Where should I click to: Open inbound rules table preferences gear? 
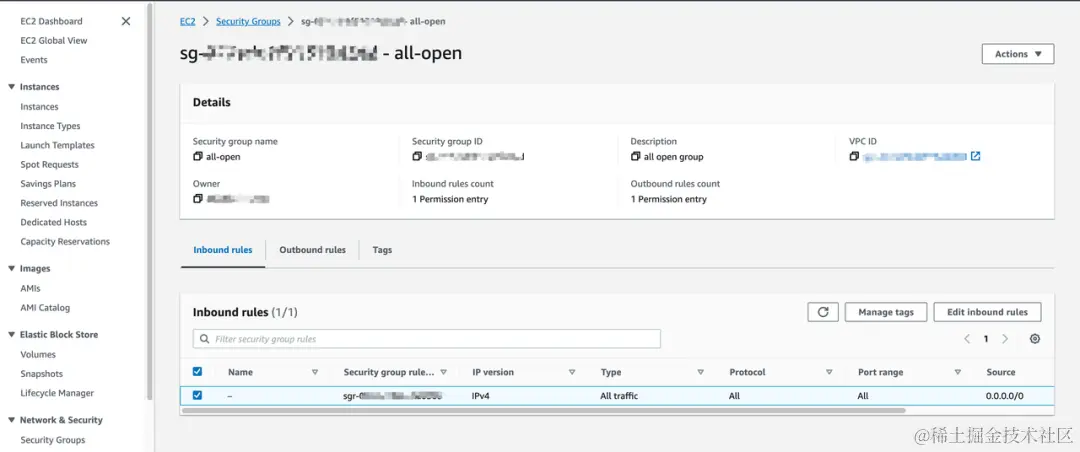[1035, 339]
